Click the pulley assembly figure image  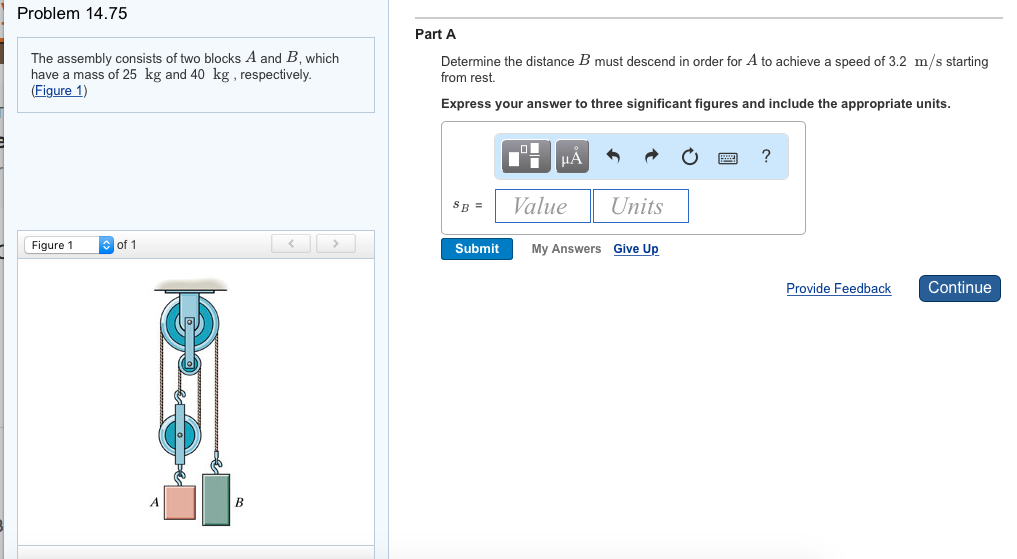[x=195, y=402]
